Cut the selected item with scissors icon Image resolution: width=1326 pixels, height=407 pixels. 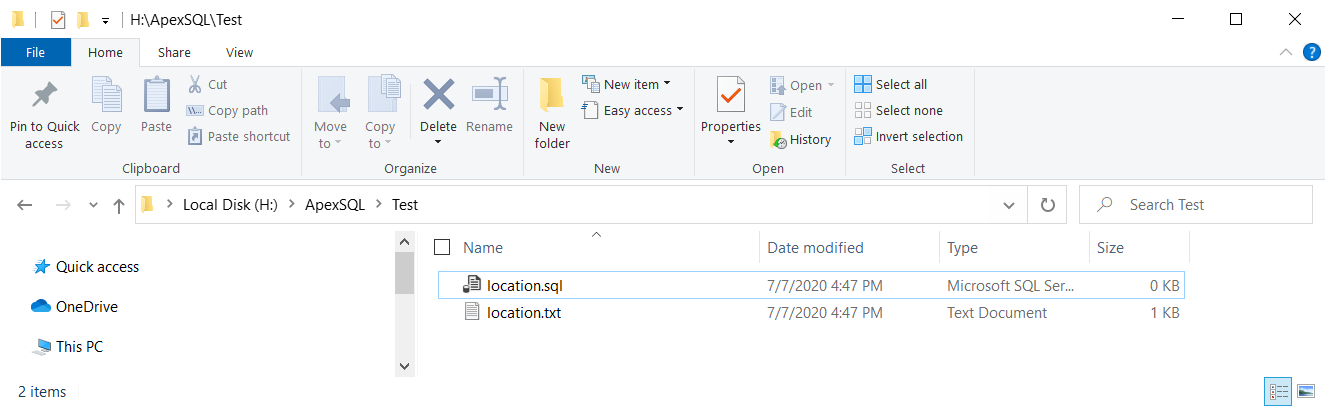tap(208, 85)
